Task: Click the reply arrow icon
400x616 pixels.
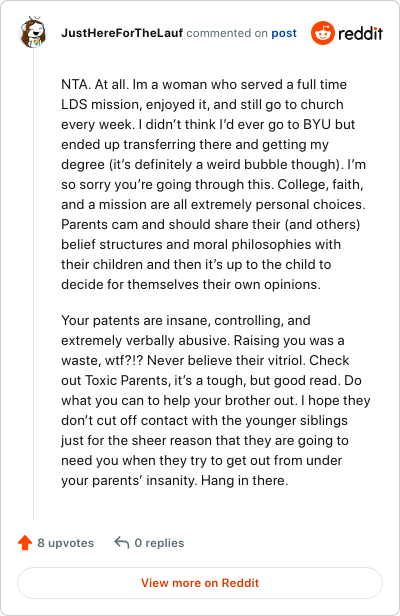Action: [121, 543]
